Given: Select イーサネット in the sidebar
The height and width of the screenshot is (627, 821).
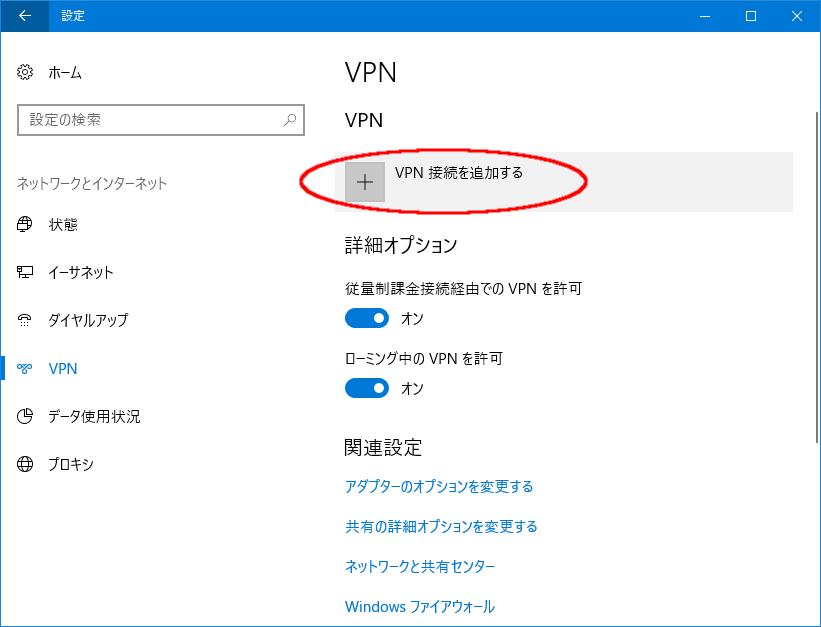Looking at the screenshot, I should coord(81,273).
